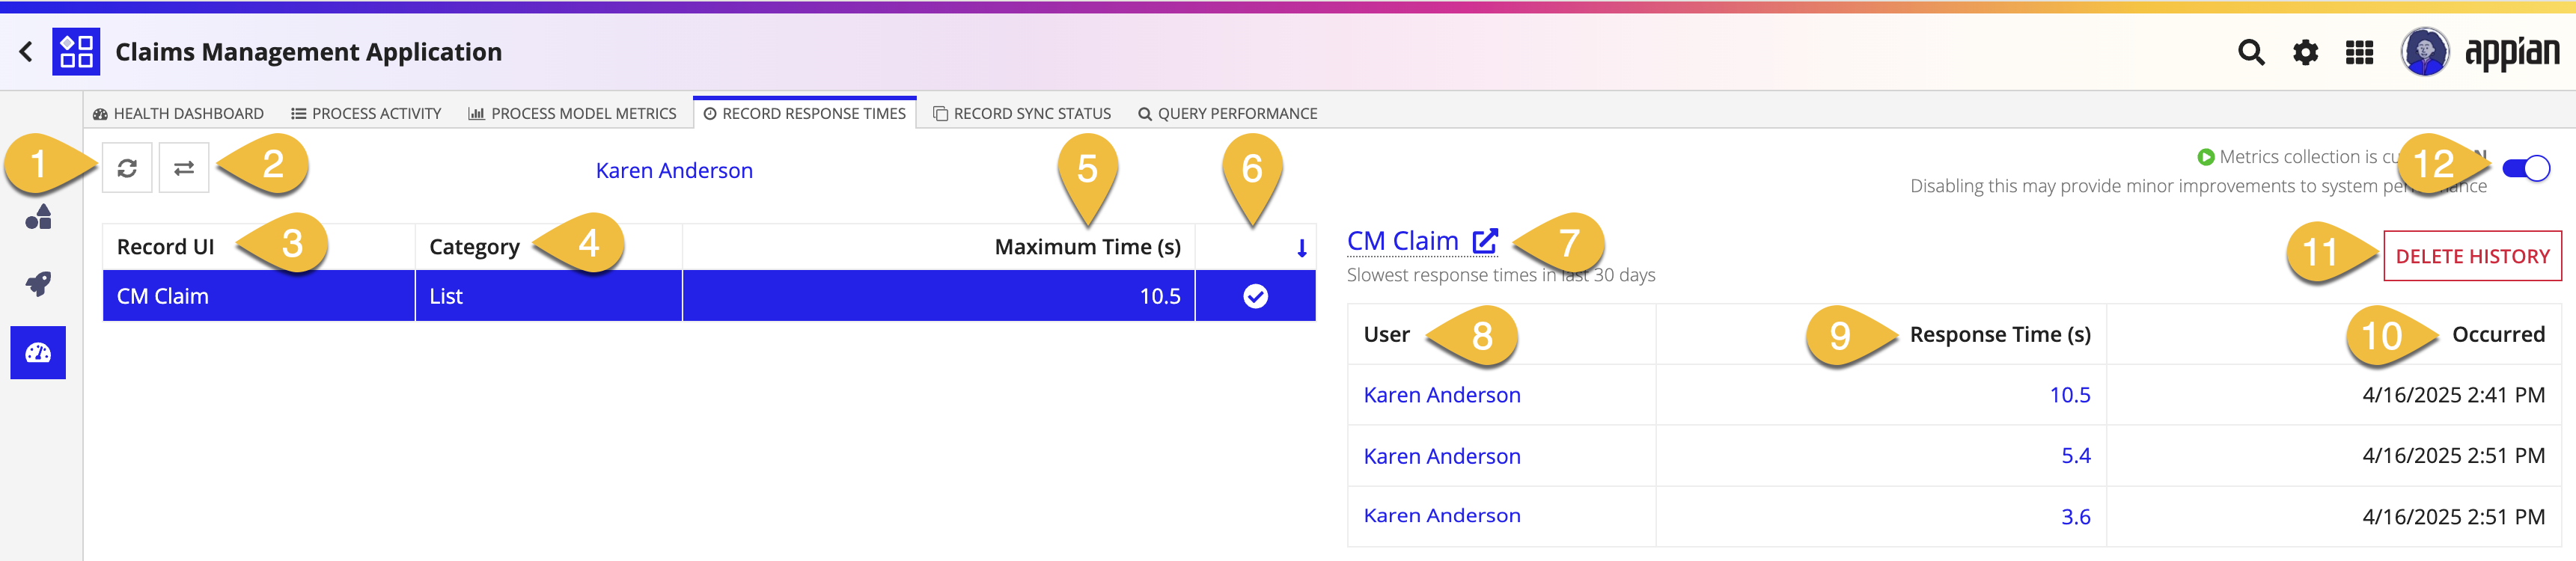2576x561 pixels.
Task: Click the User column header
Action: (x=1386, y=335)
